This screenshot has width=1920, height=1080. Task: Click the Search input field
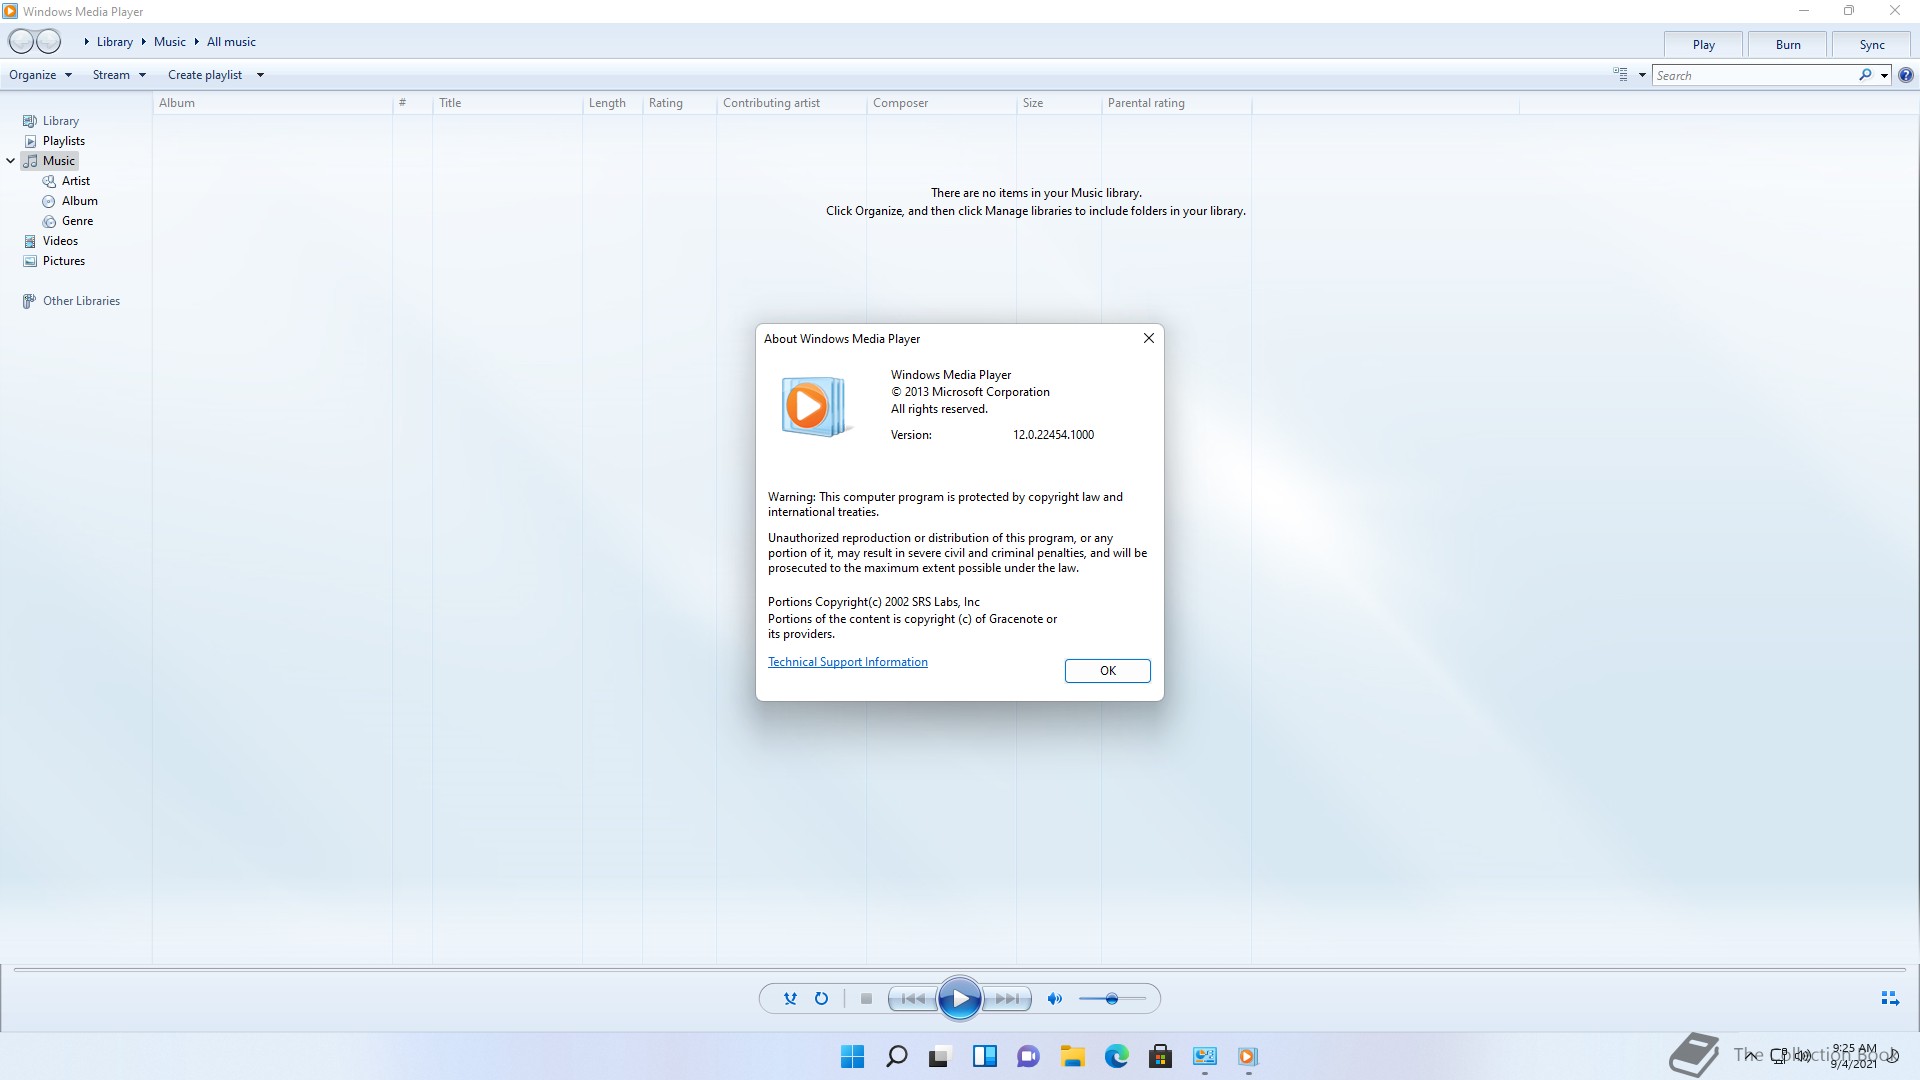coord(1754,75)
